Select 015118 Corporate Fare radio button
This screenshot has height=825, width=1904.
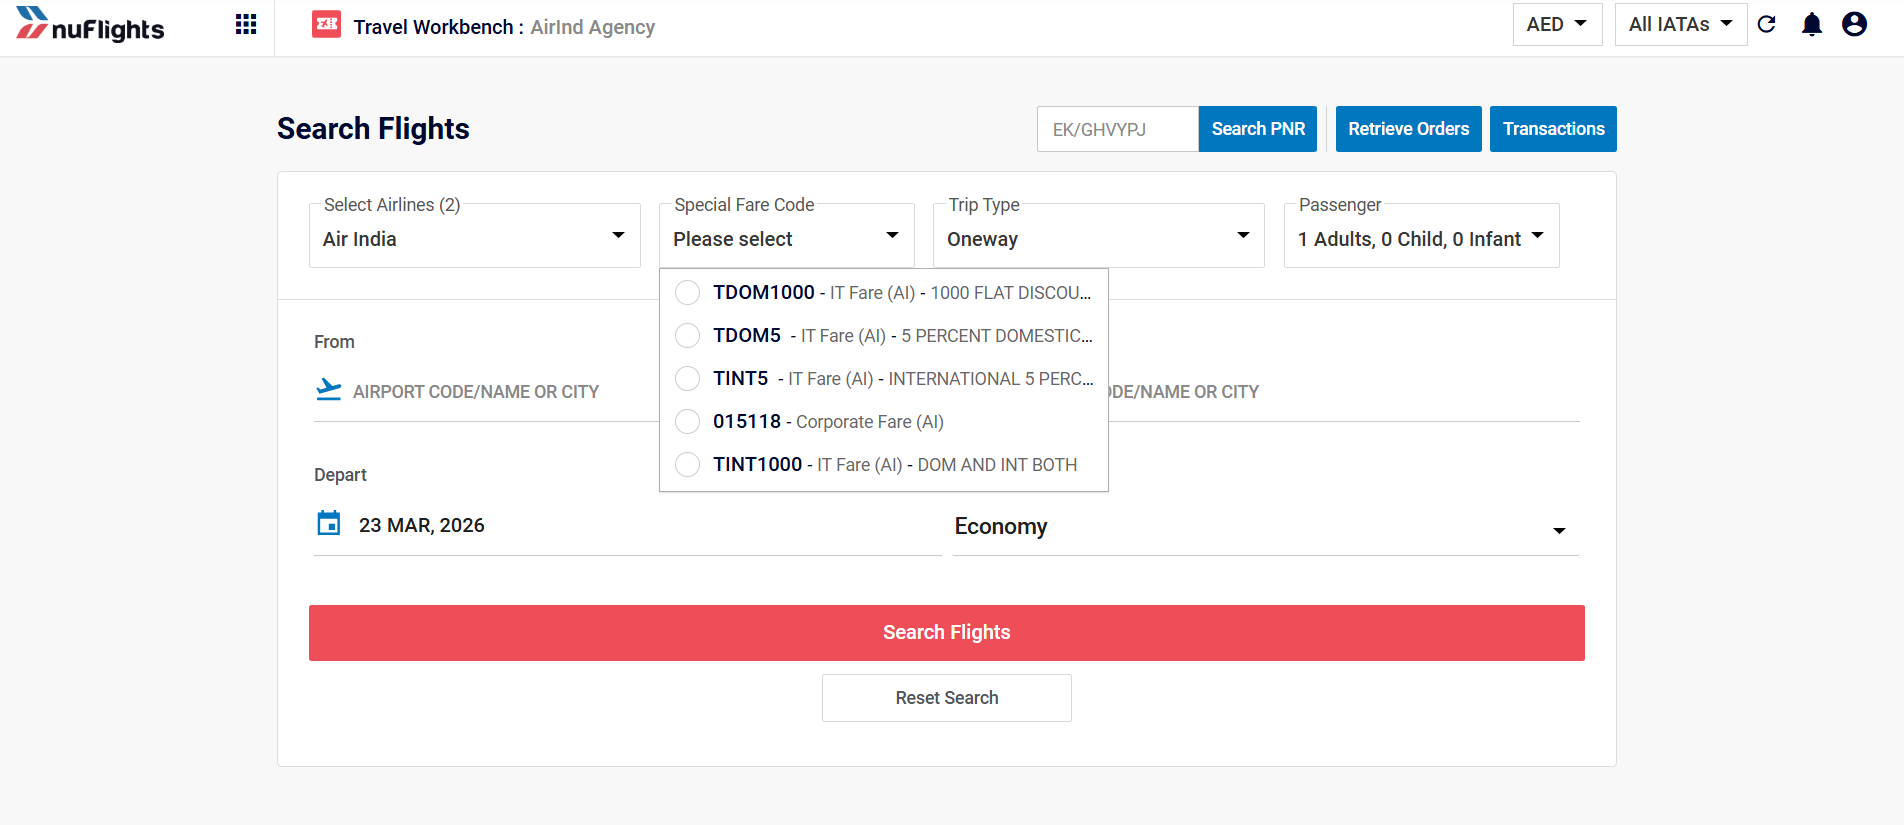(x=687, y=421)
